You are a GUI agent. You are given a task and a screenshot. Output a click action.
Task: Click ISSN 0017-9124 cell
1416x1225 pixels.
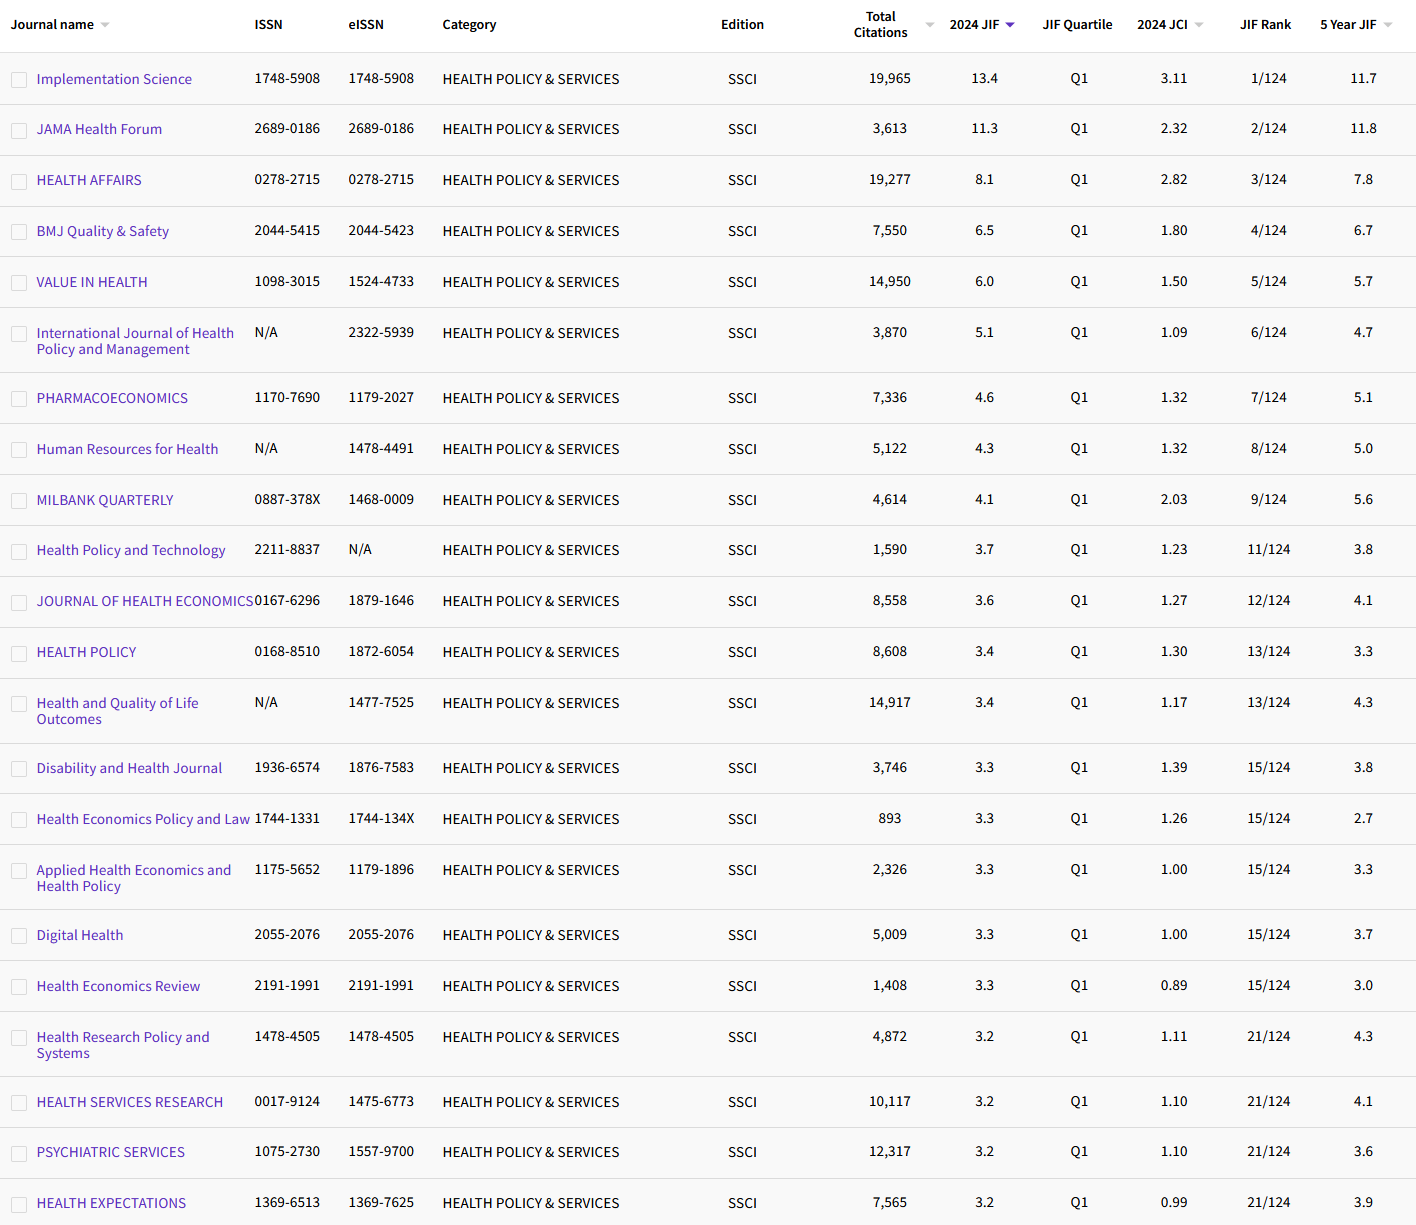tap(287, 1101)
